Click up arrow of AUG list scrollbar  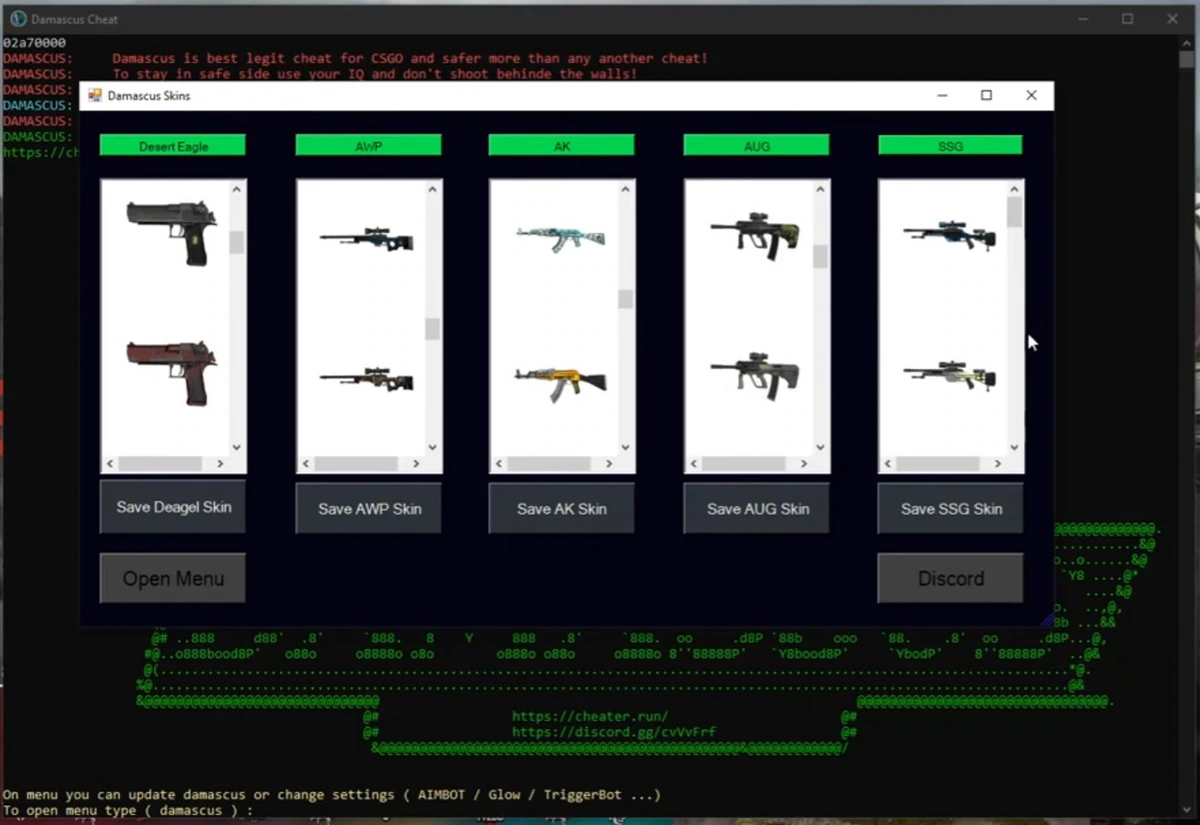tap(820, 188)
